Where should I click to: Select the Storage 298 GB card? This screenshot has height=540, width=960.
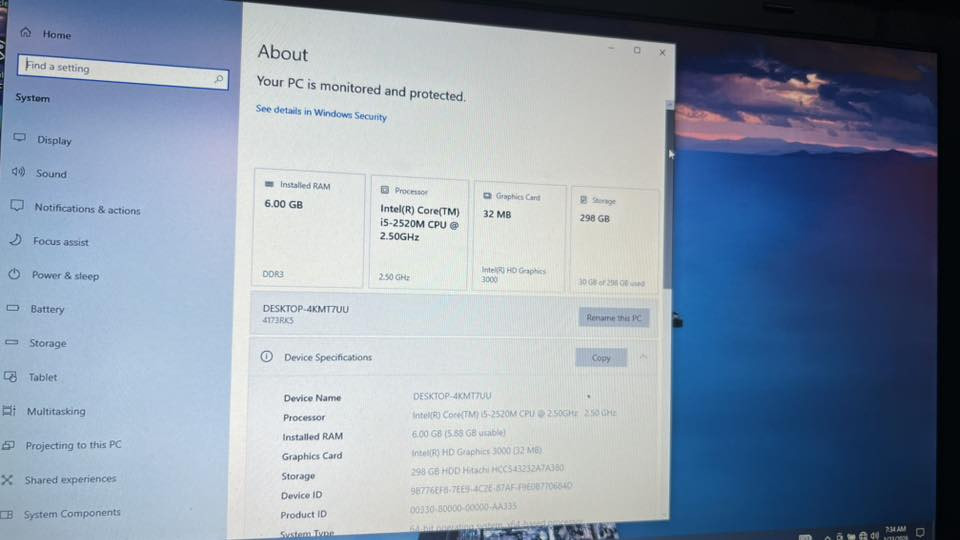(x=615, y=240)
